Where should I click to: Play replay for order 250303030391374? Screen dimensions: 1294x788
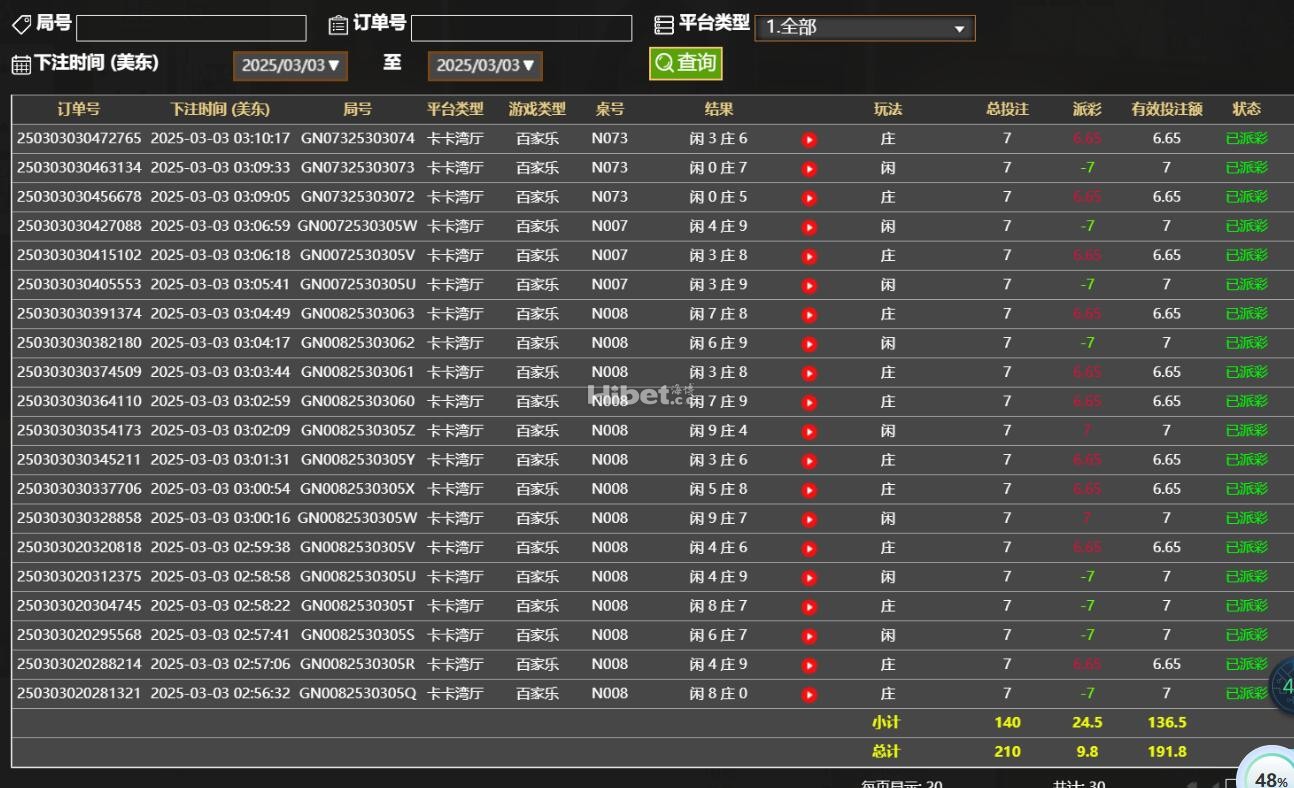click(809, 315)
